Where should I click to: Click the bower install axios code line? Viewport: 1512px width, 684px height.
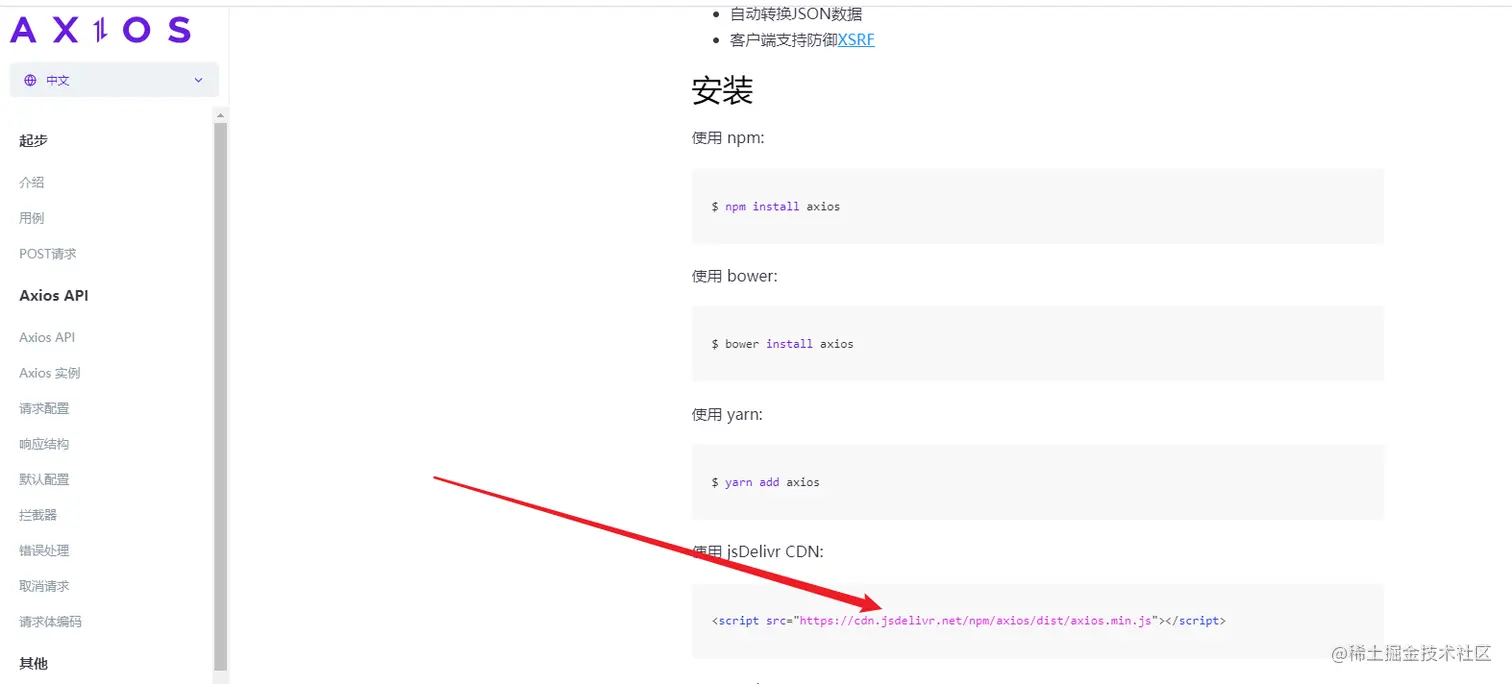(783, 344)
